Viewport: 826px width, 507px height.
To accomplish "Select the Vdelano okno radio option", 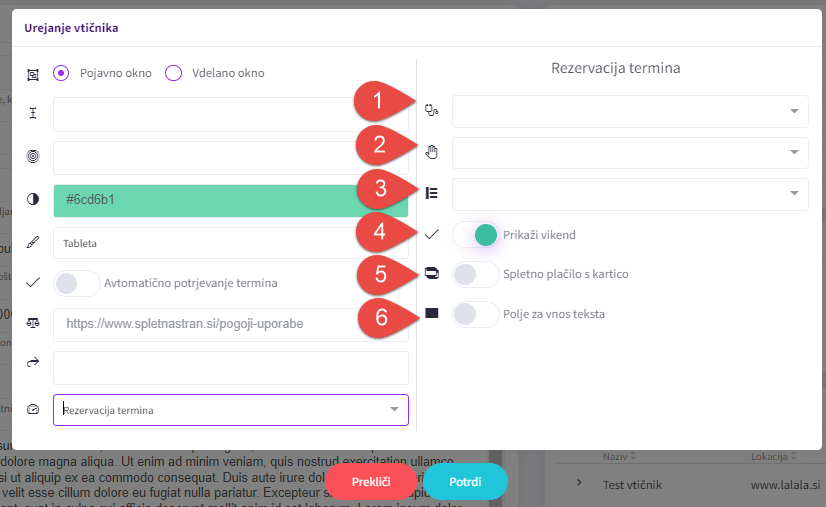I will (x=173, y=73).
